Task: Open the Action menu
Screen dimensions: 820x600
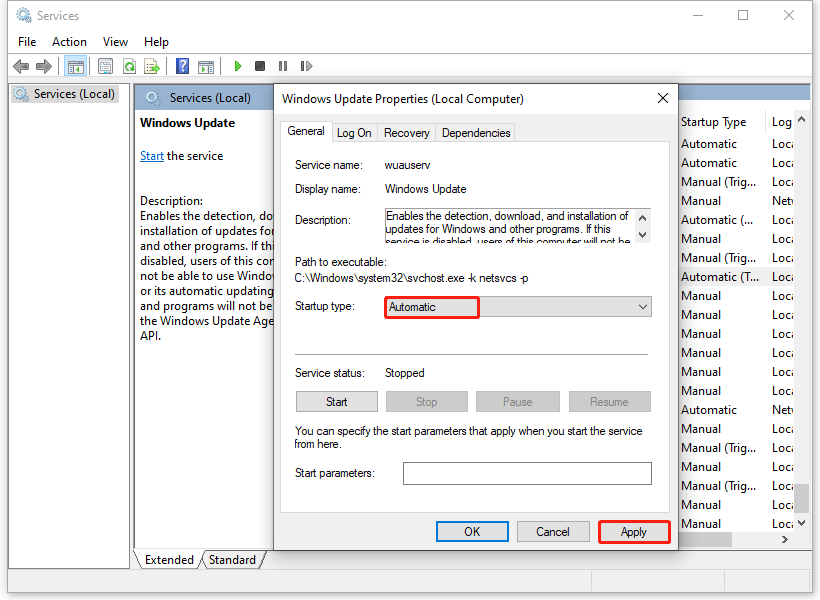Action: [69, 42]
